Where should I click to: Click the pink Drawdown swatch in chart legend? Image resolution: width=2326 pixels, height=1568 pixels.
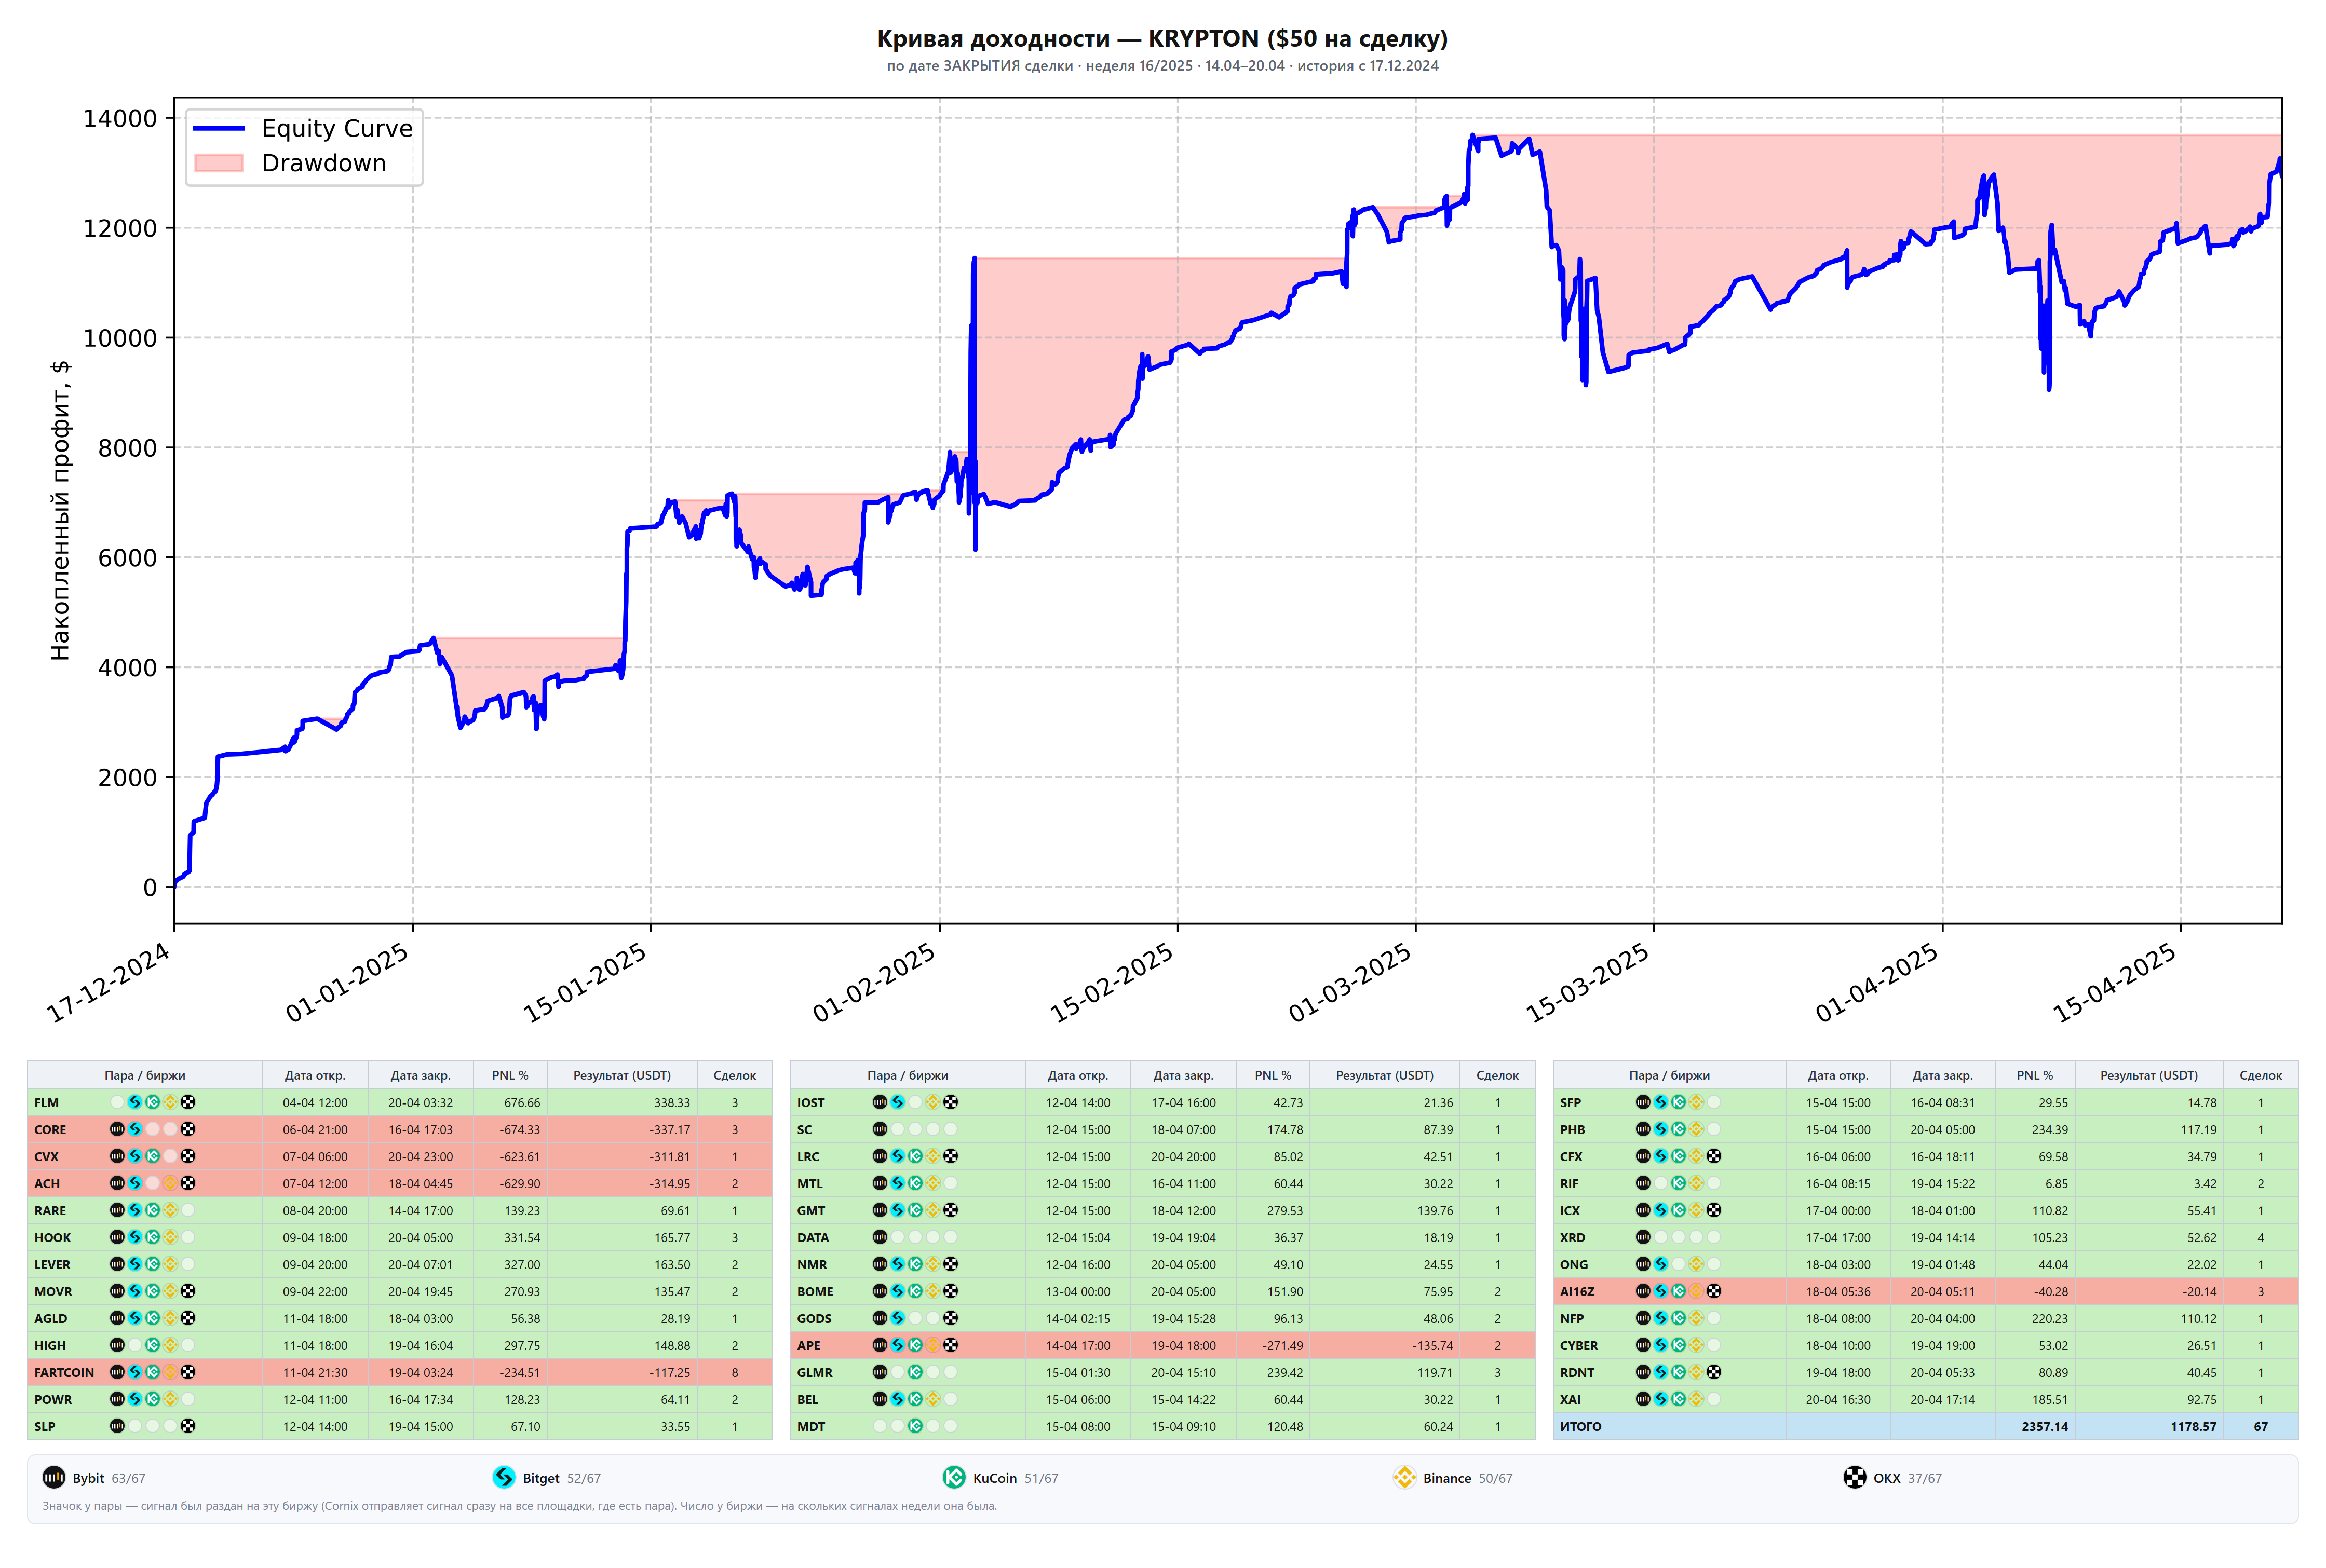coord(219,163)
